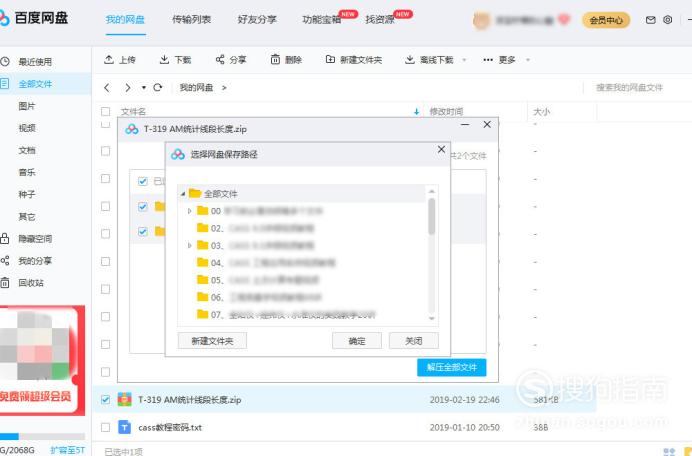
Task: Select the 04 folder in tree
Action: (x=266, y=263)
